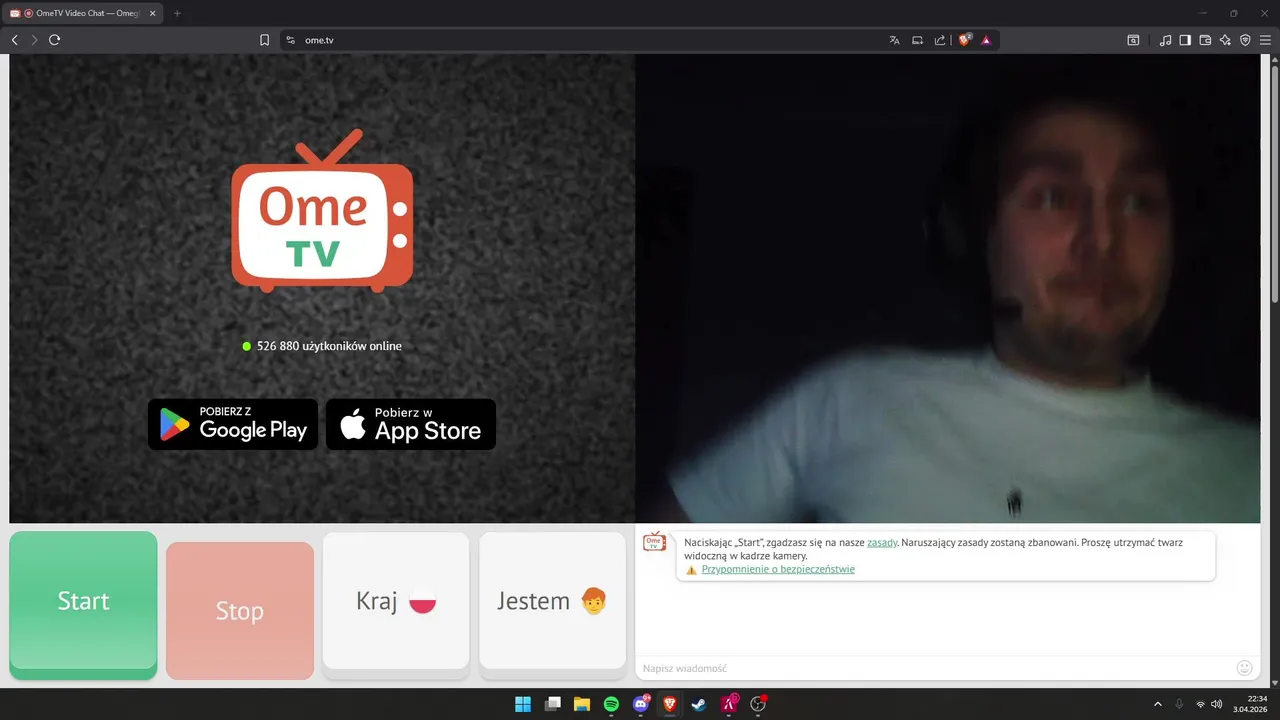
Task: Open Discord from taskbar
Action: [641, 704]
